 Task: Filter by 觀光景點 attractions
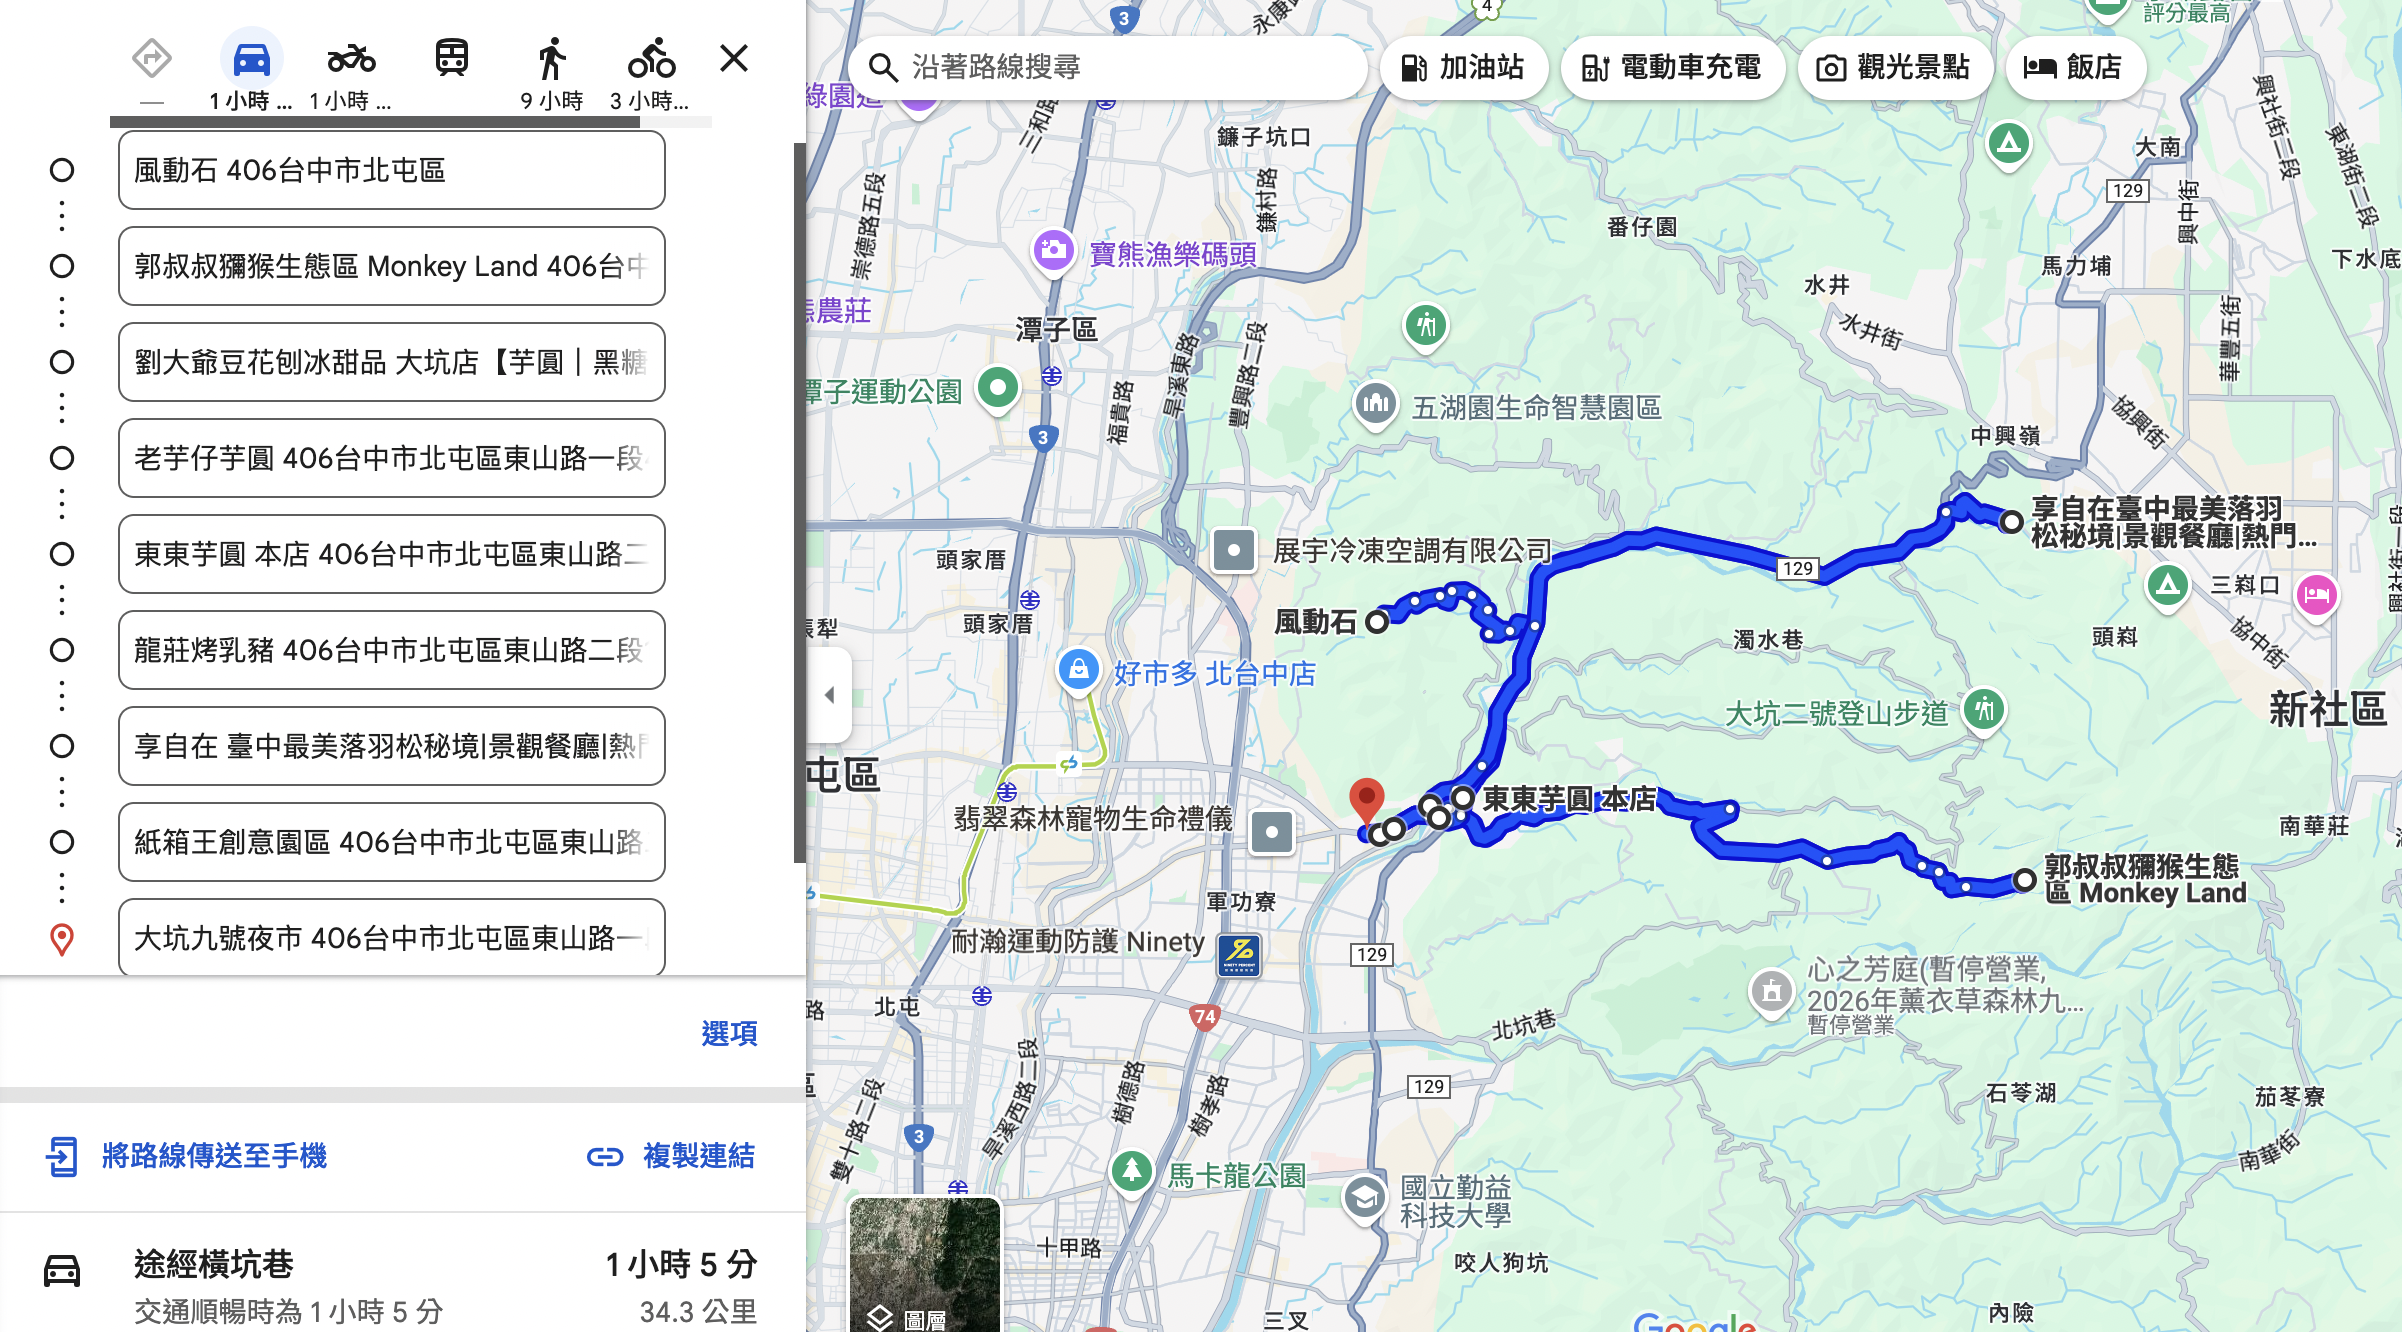(x=1894, y=67)
